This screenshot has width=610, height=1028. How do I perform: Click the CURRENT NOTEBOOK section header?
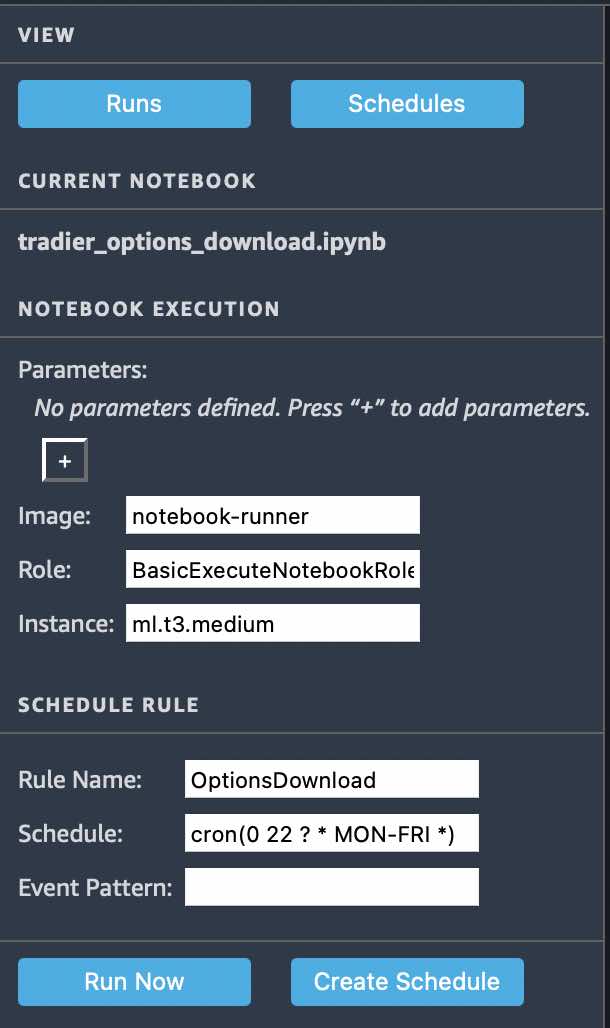click(x=136, y=181)
